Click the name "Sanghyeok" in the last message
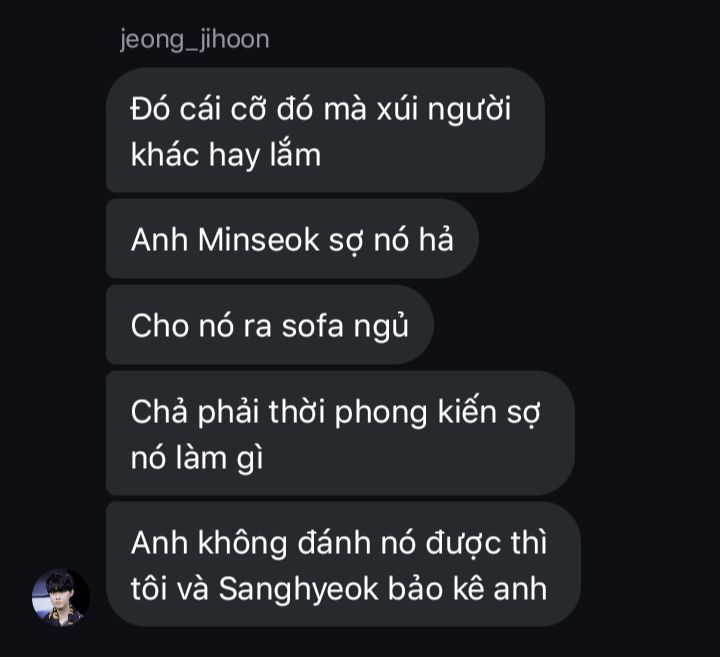Viewport: 720px width, 657px height. pyautogui.click(x=298, y=590)
